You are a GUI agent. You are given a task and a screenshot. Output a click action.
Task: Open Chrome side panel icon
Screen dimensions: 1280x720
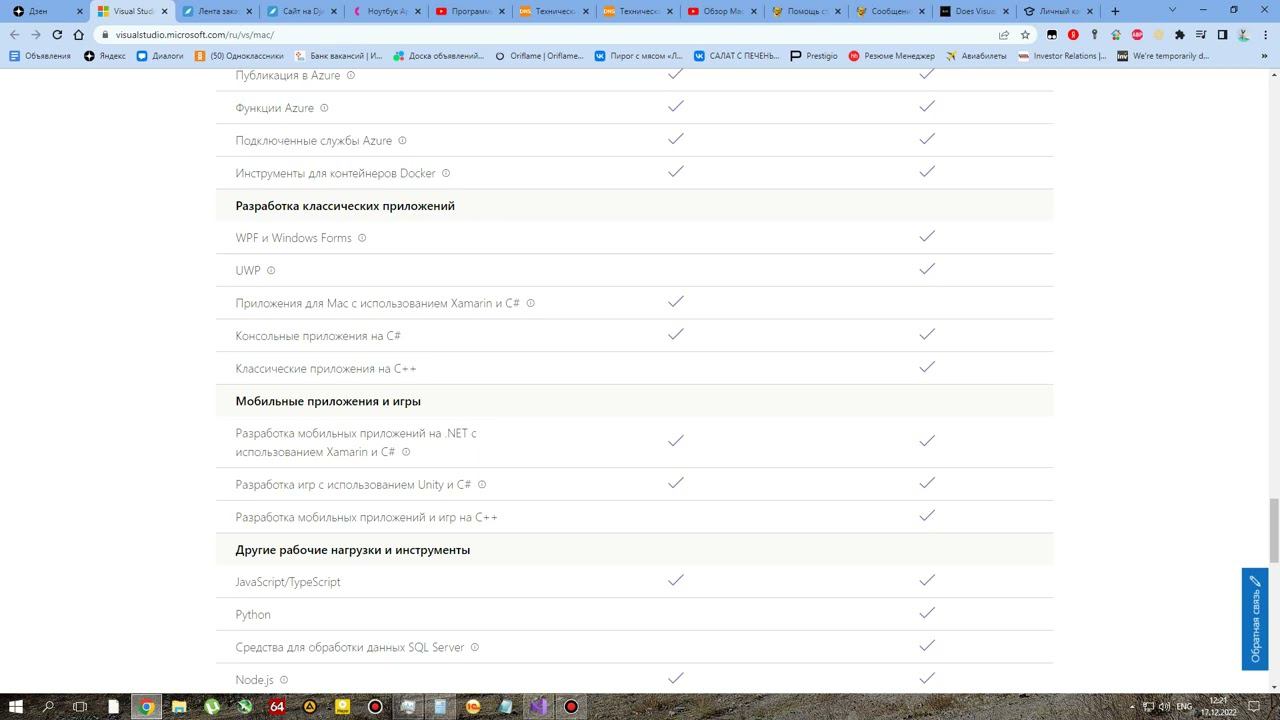(x=1222, y=34)
